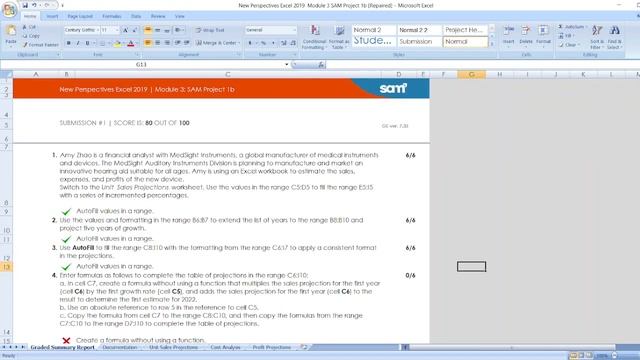The width and height of the screenshot is (640, 360).
Task: Set Top Align vertical alignment
Action: [148, 30]
